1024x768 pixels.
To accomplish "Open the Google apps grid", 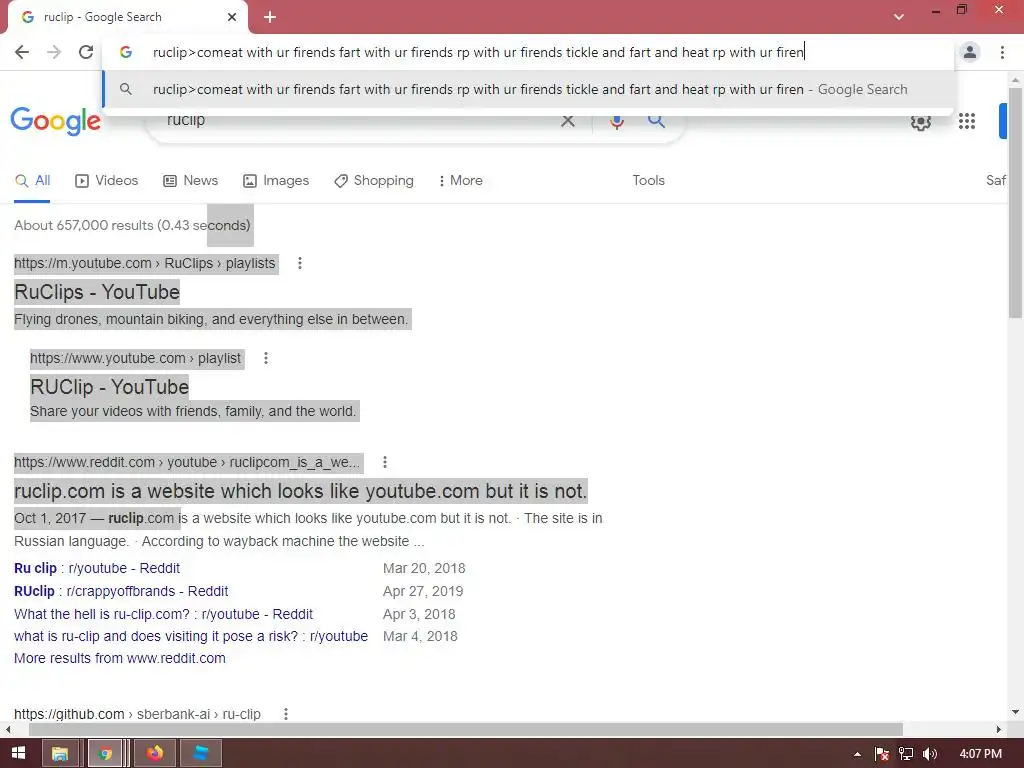I will tap(967, 121).
